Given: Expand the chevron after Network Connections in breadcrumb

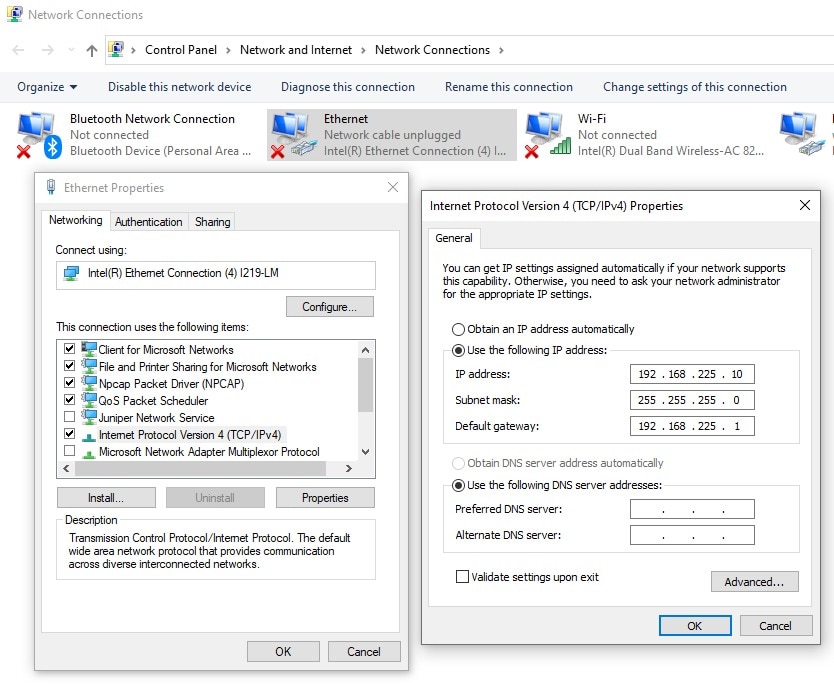Looking at the screenshot, I should [x=501, y=50].
